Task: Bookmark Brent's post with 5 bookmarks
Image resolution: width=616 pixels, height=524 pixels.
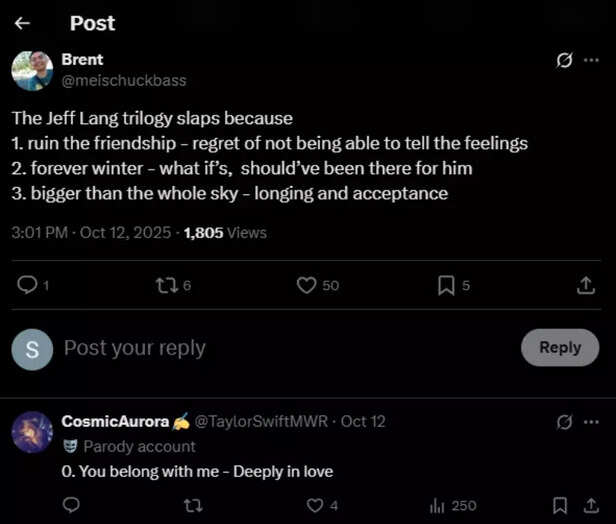Action: tap(446, 285)
